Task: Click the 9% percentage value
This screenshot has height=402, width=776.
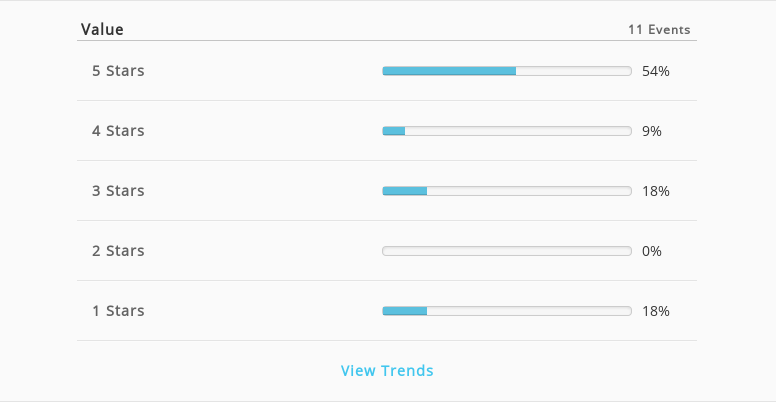Action: click(652, 131)
